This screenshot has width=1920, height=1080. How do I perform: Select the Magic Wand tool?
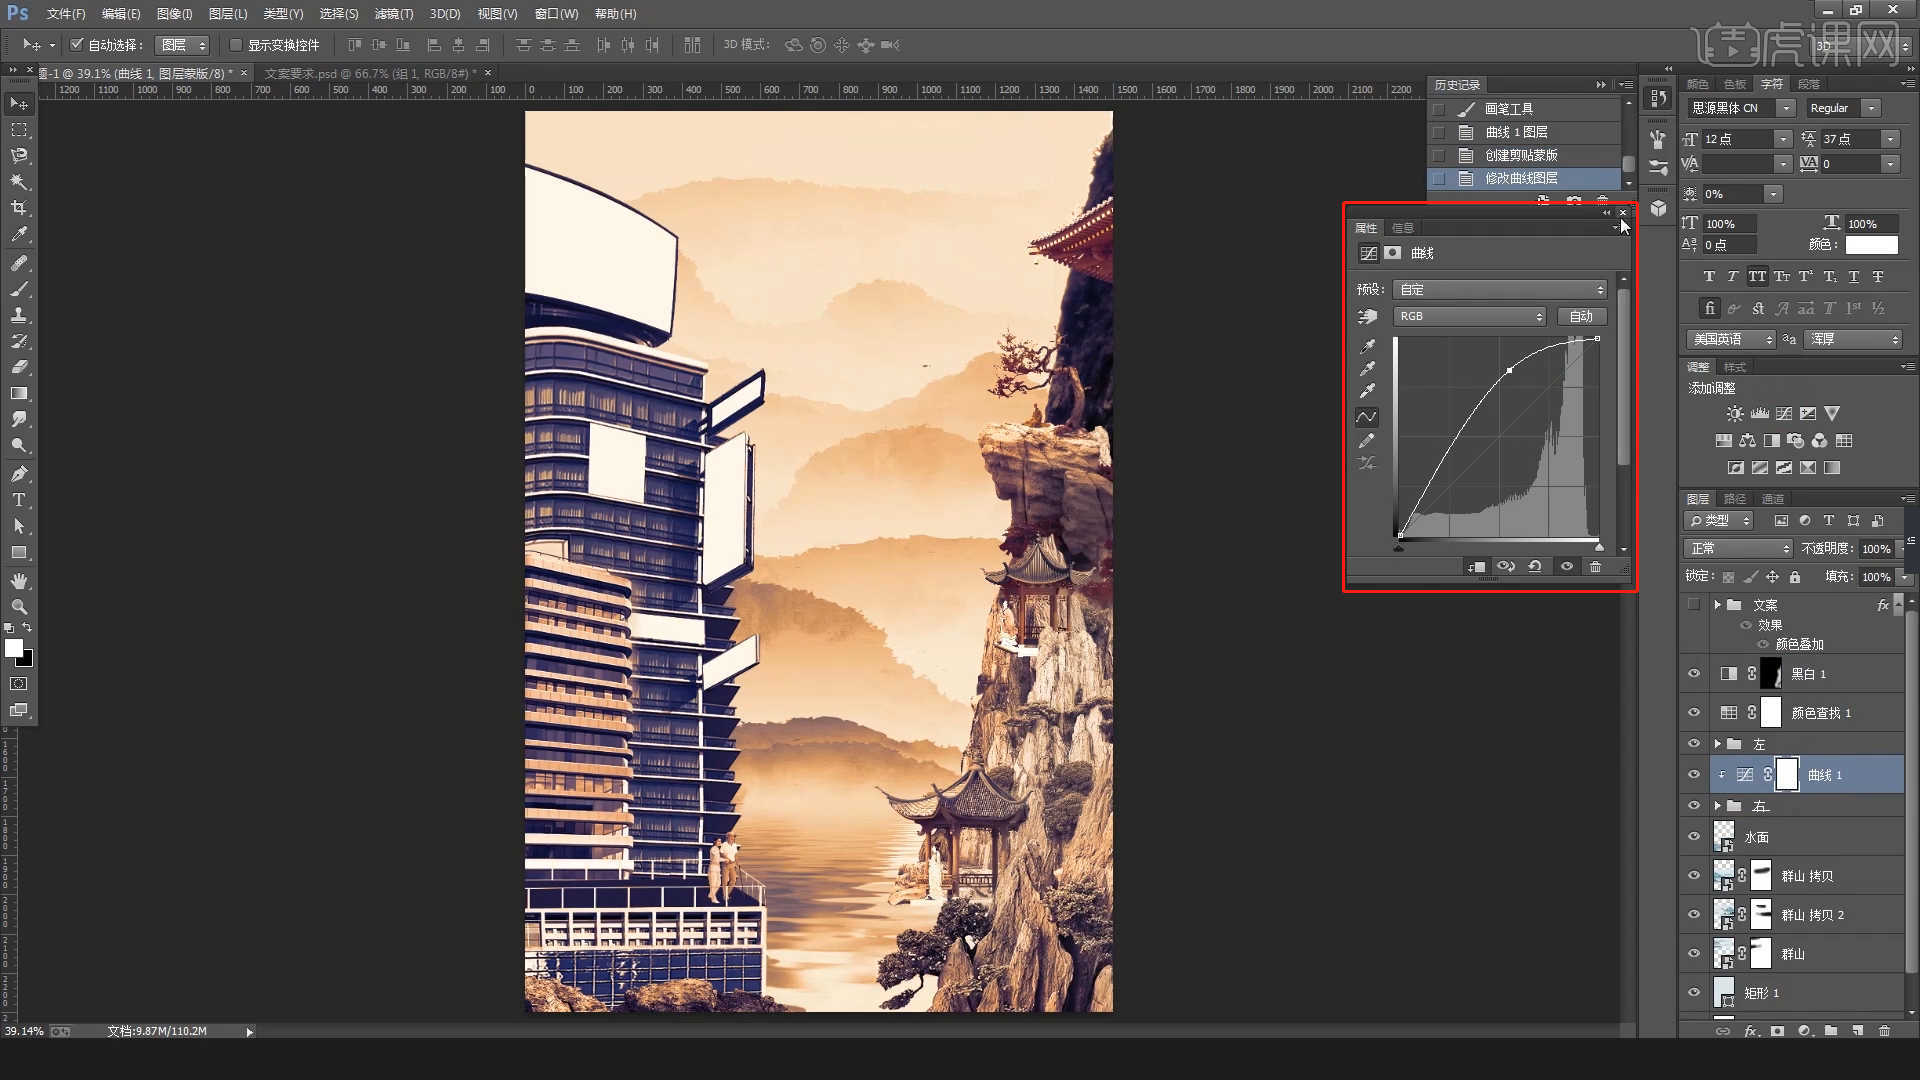tap(19, 182)
